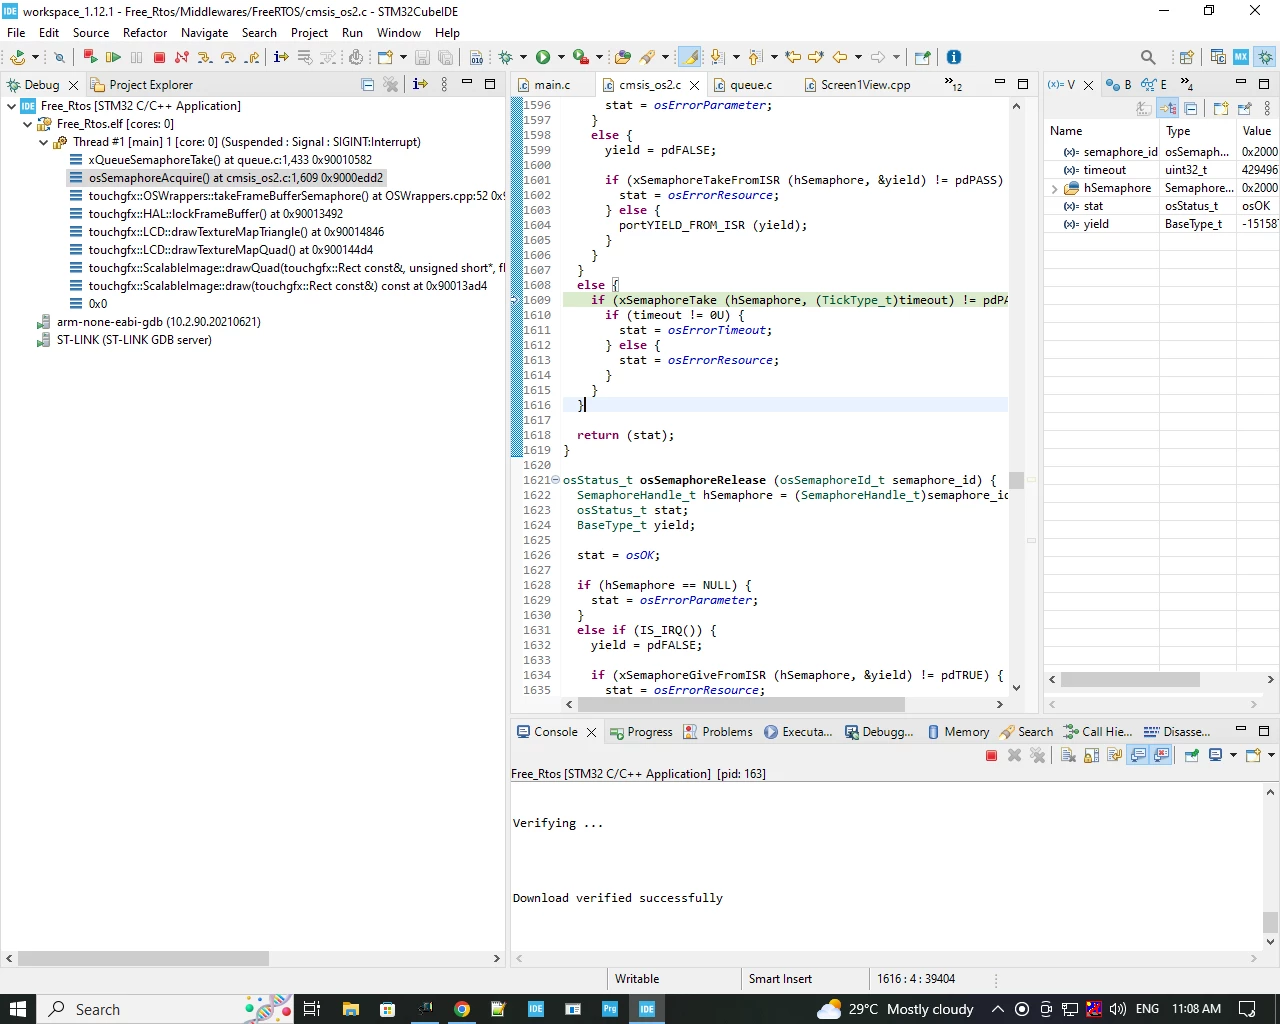Screen dimensions: 1280x1024
Task: Show hidden editor tabs chevron 12
Action: tap(953, 85)
